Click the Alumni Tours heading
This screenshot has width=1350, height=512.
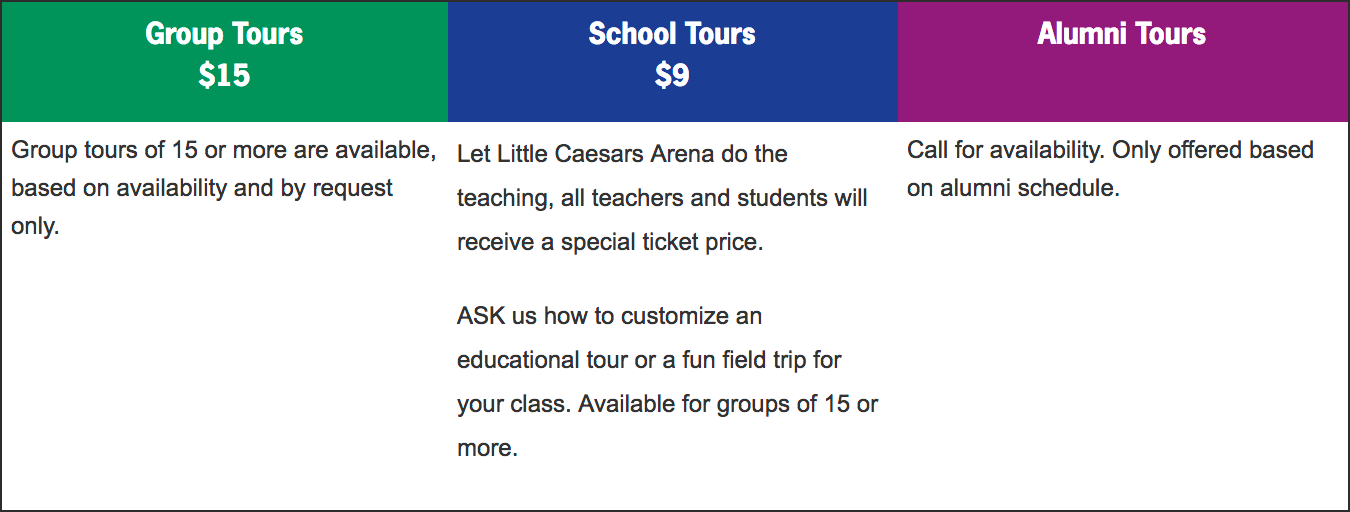point(1122,34)
